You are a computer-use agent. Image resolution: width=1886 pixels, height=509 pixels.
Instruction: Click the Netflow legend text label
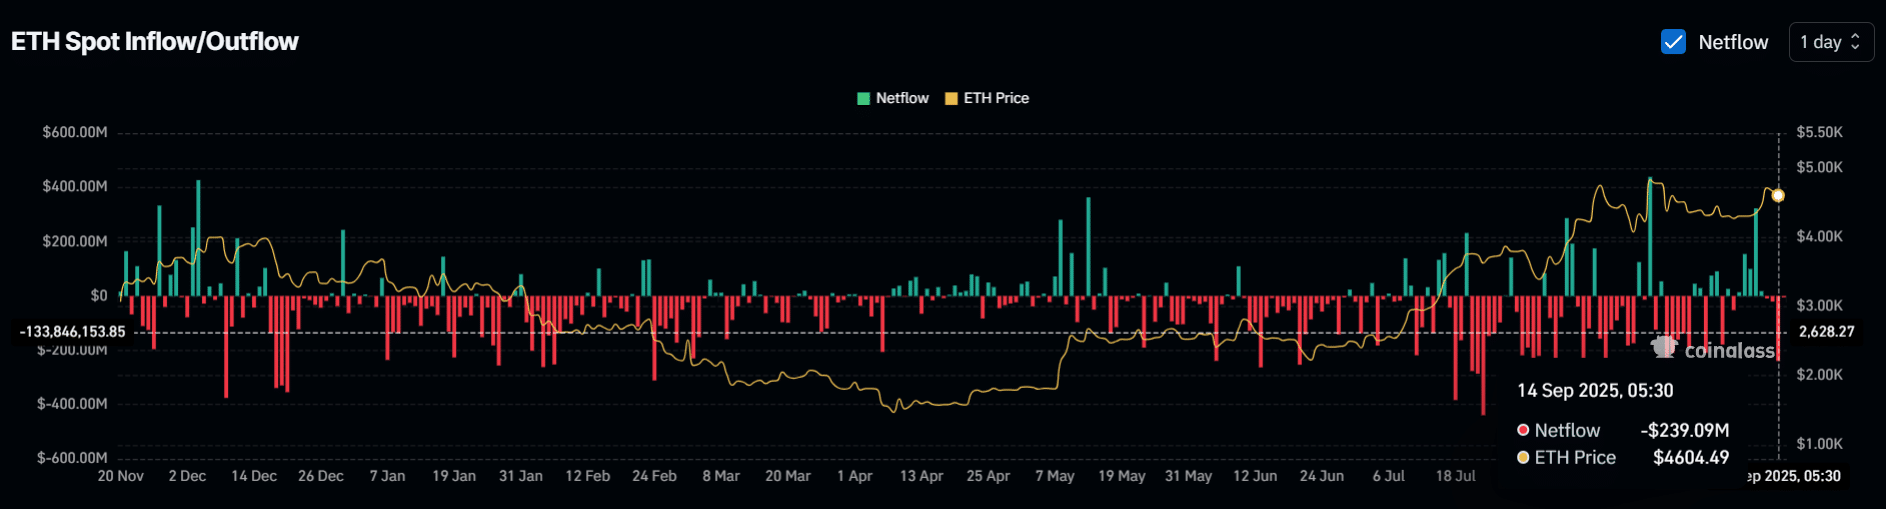(x=902, y=98)
